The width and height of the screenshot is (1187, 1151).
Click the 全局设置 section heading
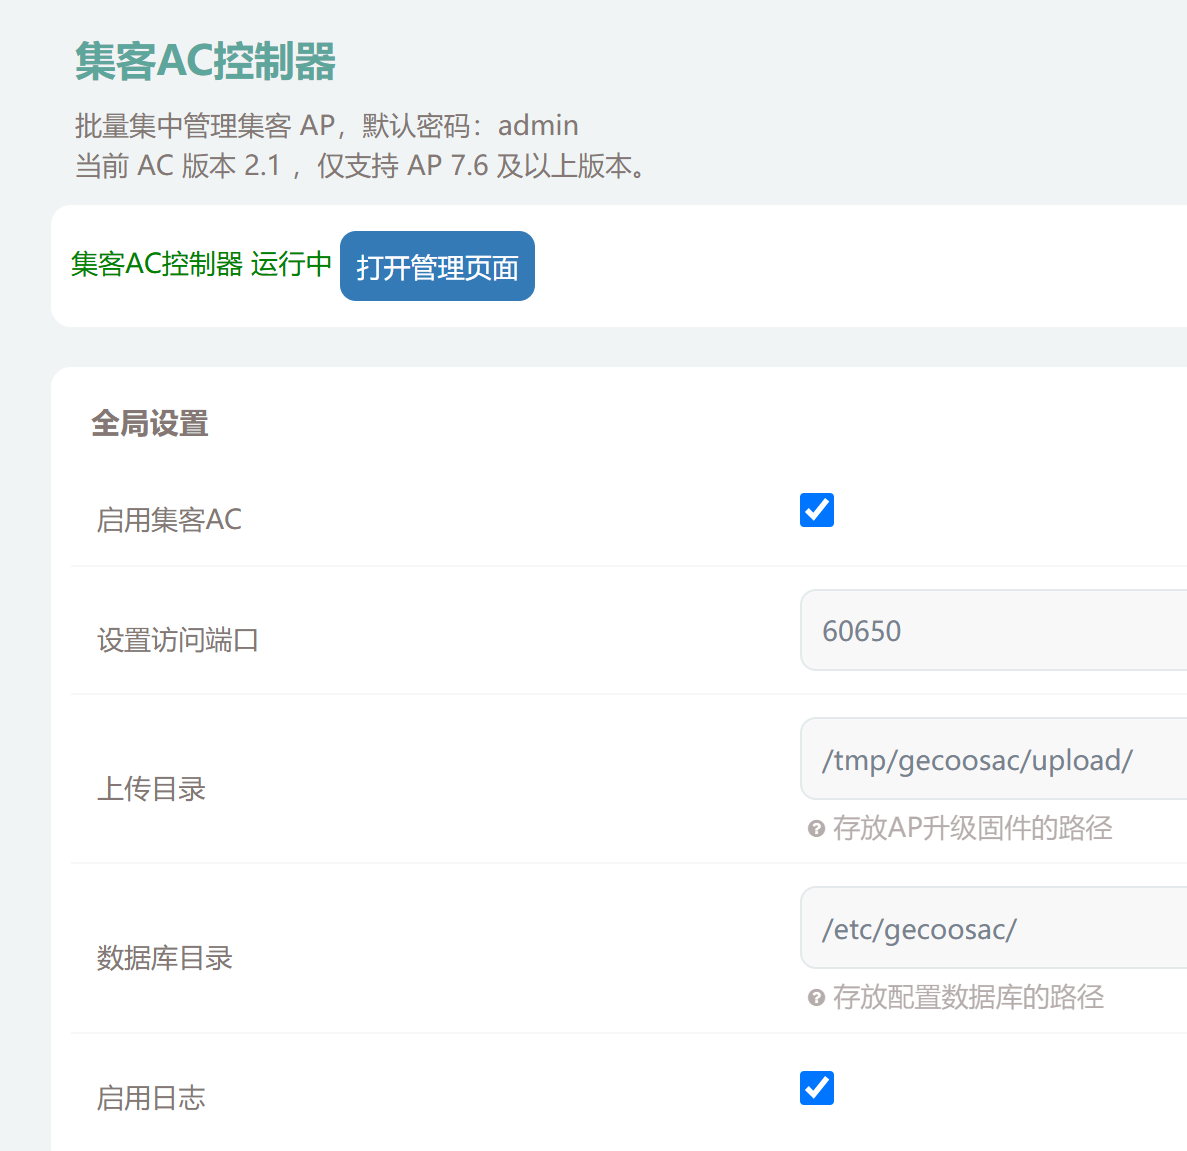pyautogui.click(x=150, y=423)
